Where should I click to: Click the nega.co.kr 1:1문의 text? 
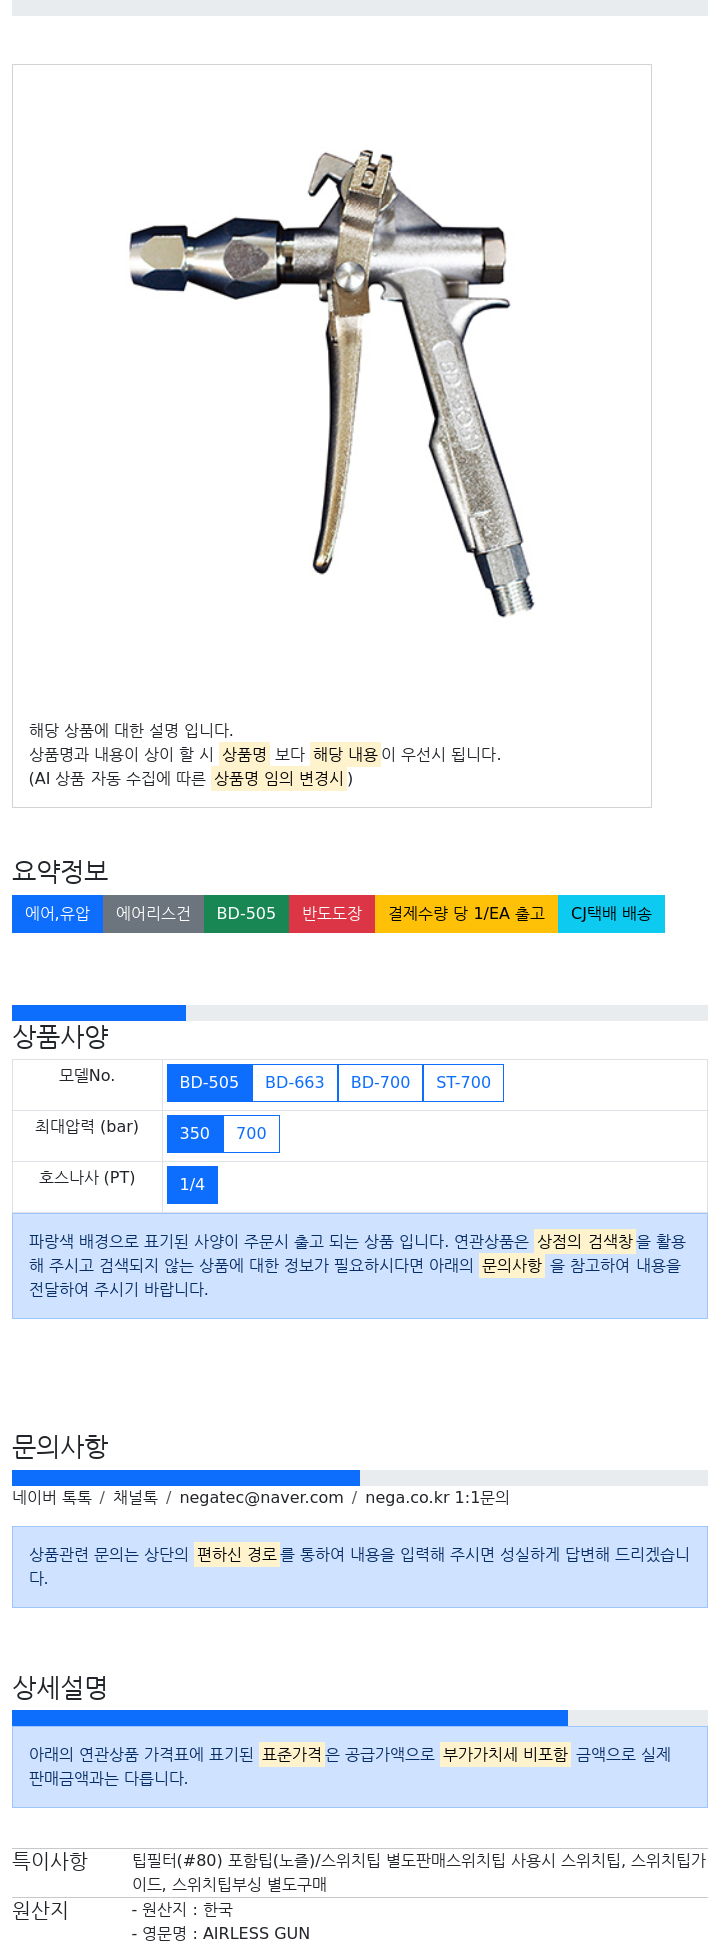(437, 1498)
